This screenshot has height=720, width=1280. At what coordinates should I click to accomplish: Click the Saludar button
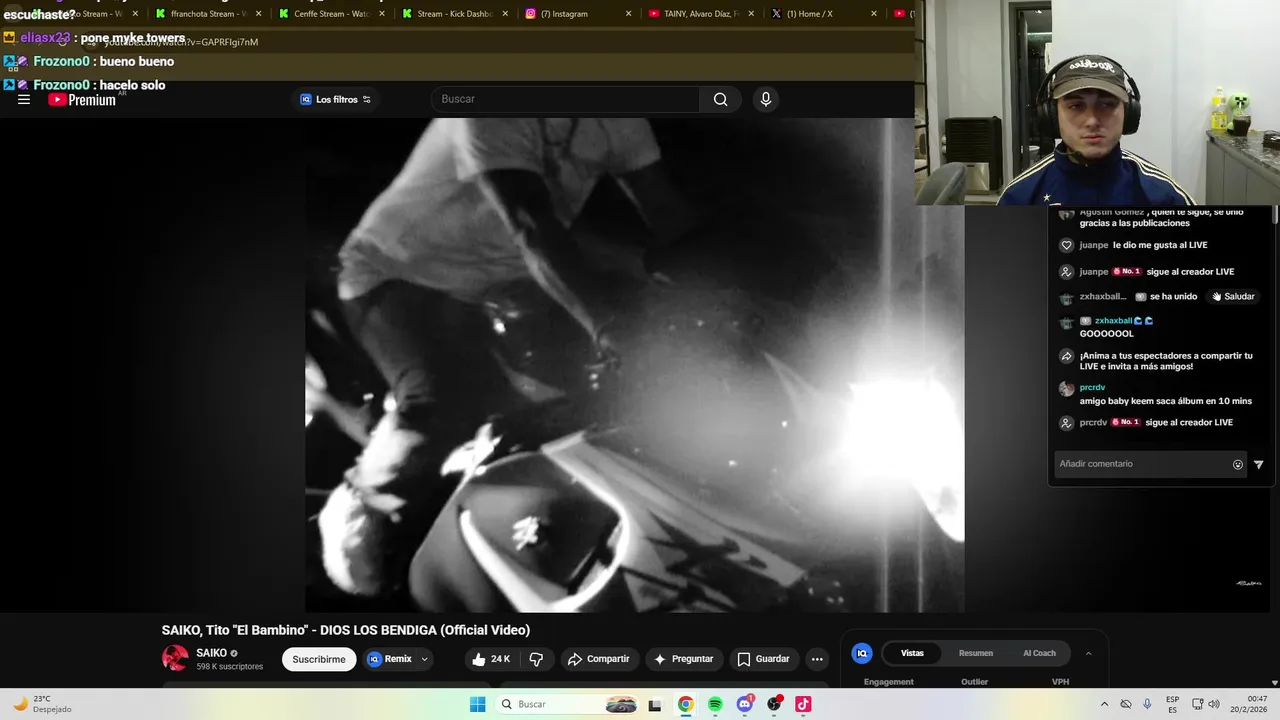point(1233,297)
